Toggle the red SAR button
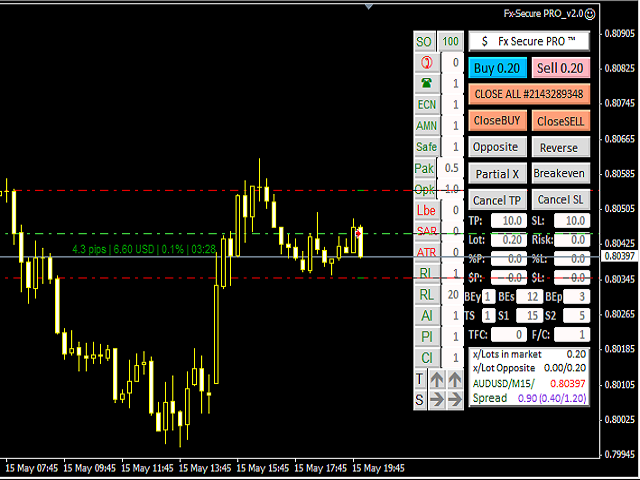The height and width of the screenshot is (480, 640). click(x=427, y=231)
